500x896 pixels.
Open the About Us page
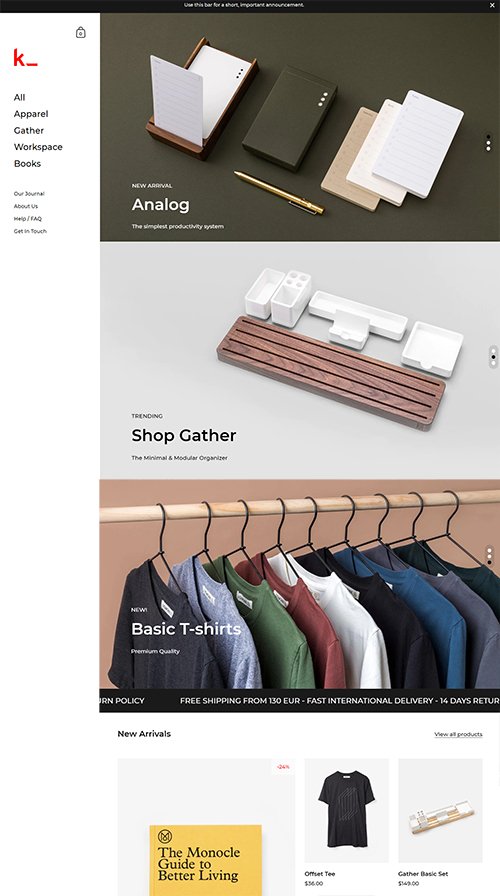point(26,206)
